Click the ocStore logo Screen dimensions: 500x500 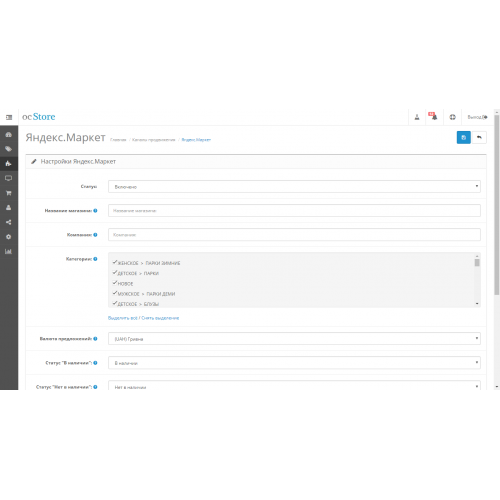point(39,117)
